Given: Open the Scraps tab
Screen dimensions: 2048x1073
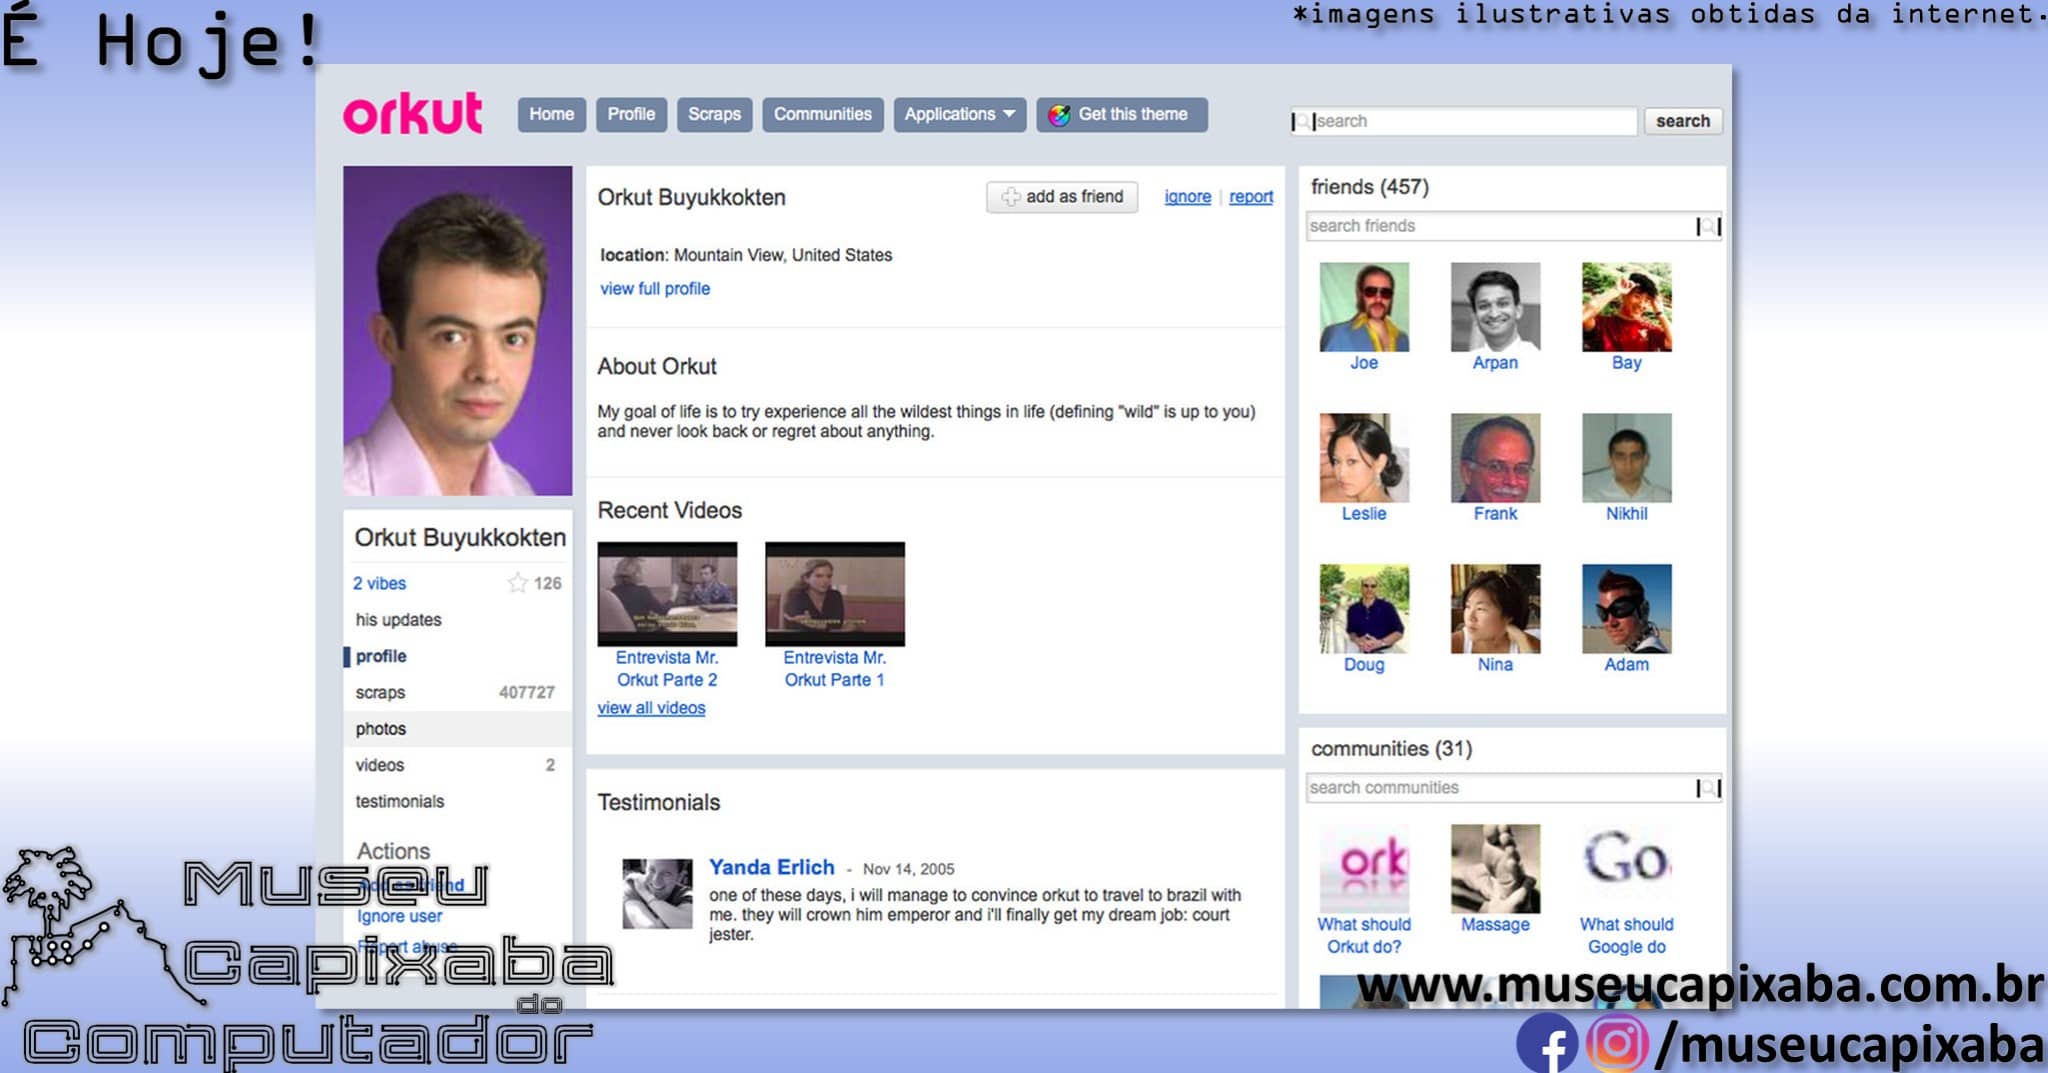Looking at the screenshot, I should 714,114.
